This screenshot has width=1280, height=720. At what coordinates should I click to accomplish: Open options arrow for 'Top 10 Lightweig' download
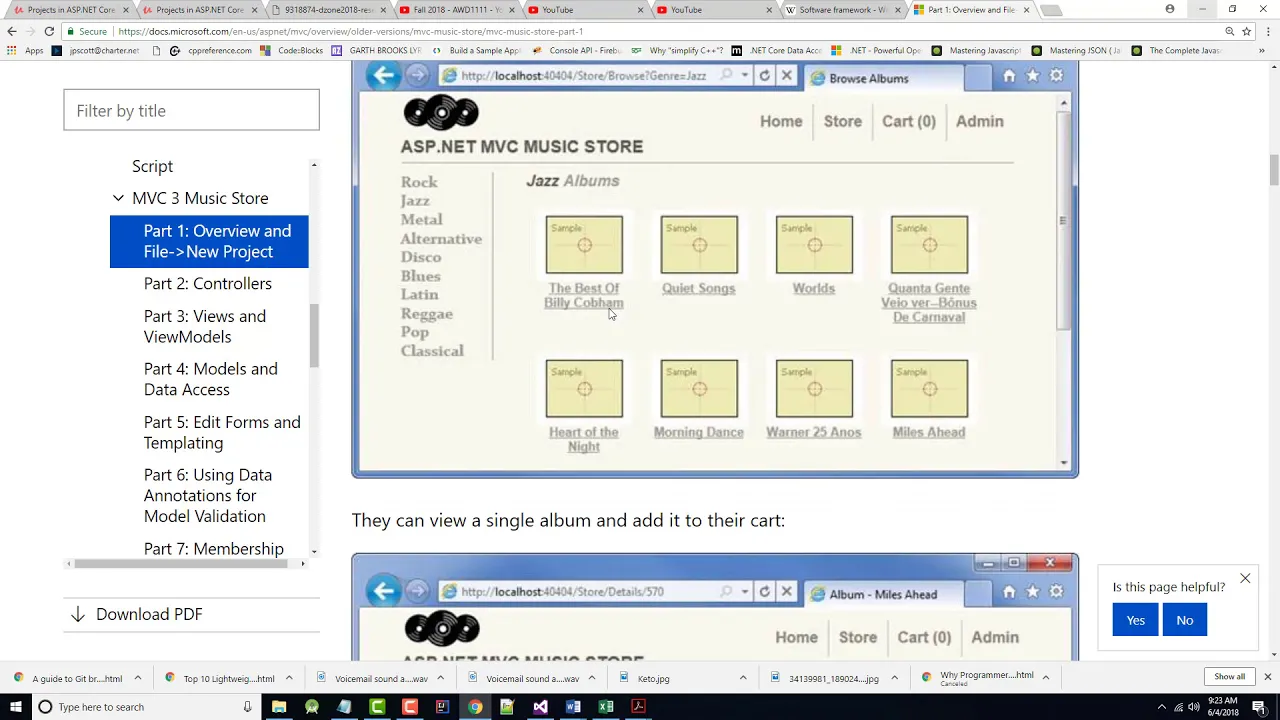(289, 678)
